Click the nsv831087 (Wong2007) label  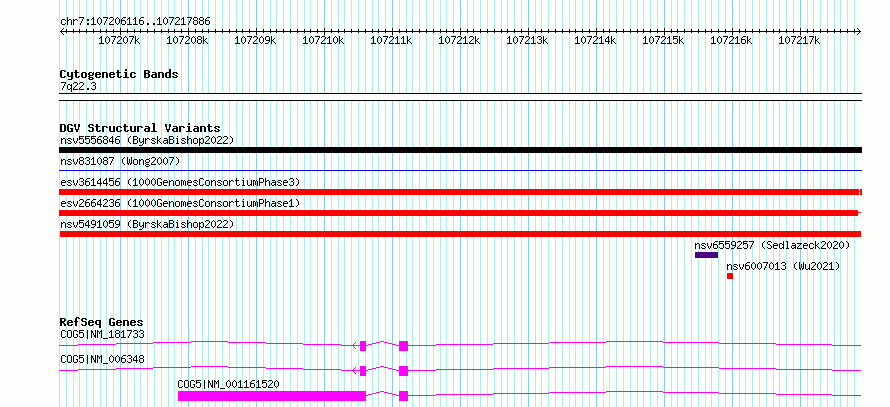click(x=120, y=161)
